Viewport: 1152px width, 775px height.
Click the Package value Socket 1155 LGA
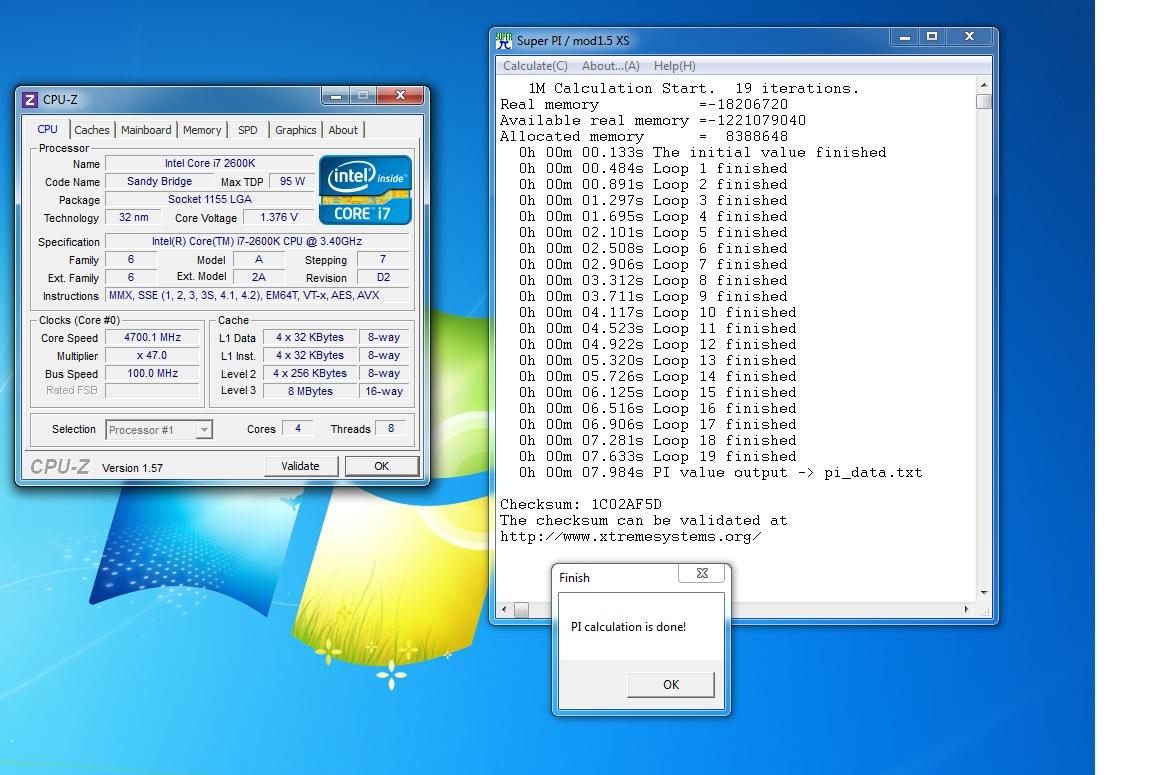pos(209,199)
